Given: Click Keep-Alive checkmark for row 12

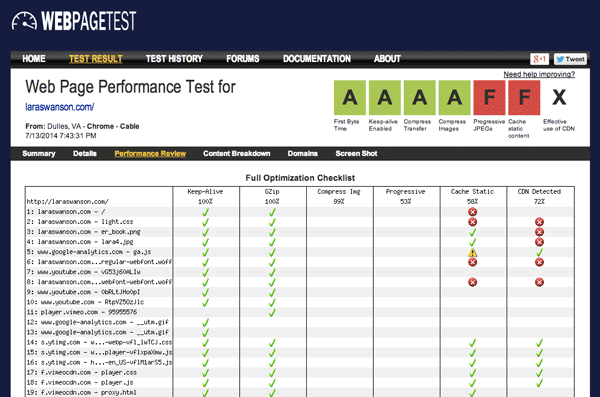Looking at the screenshot, I should (x=205, y=322).
